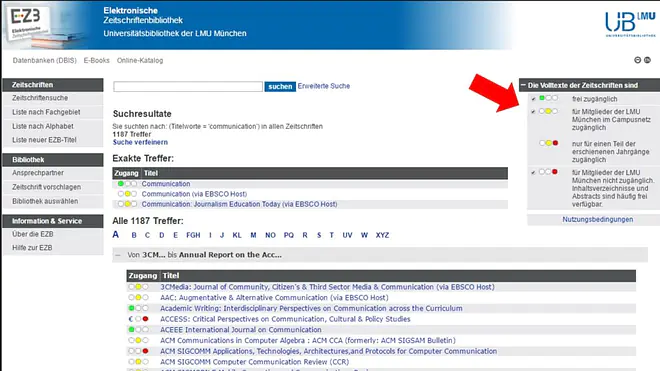Toggle the 'frei zugänglich' checkbox
Image resolution: width=660 pixels, height=371 pixels.
click(x=533, y=99)
